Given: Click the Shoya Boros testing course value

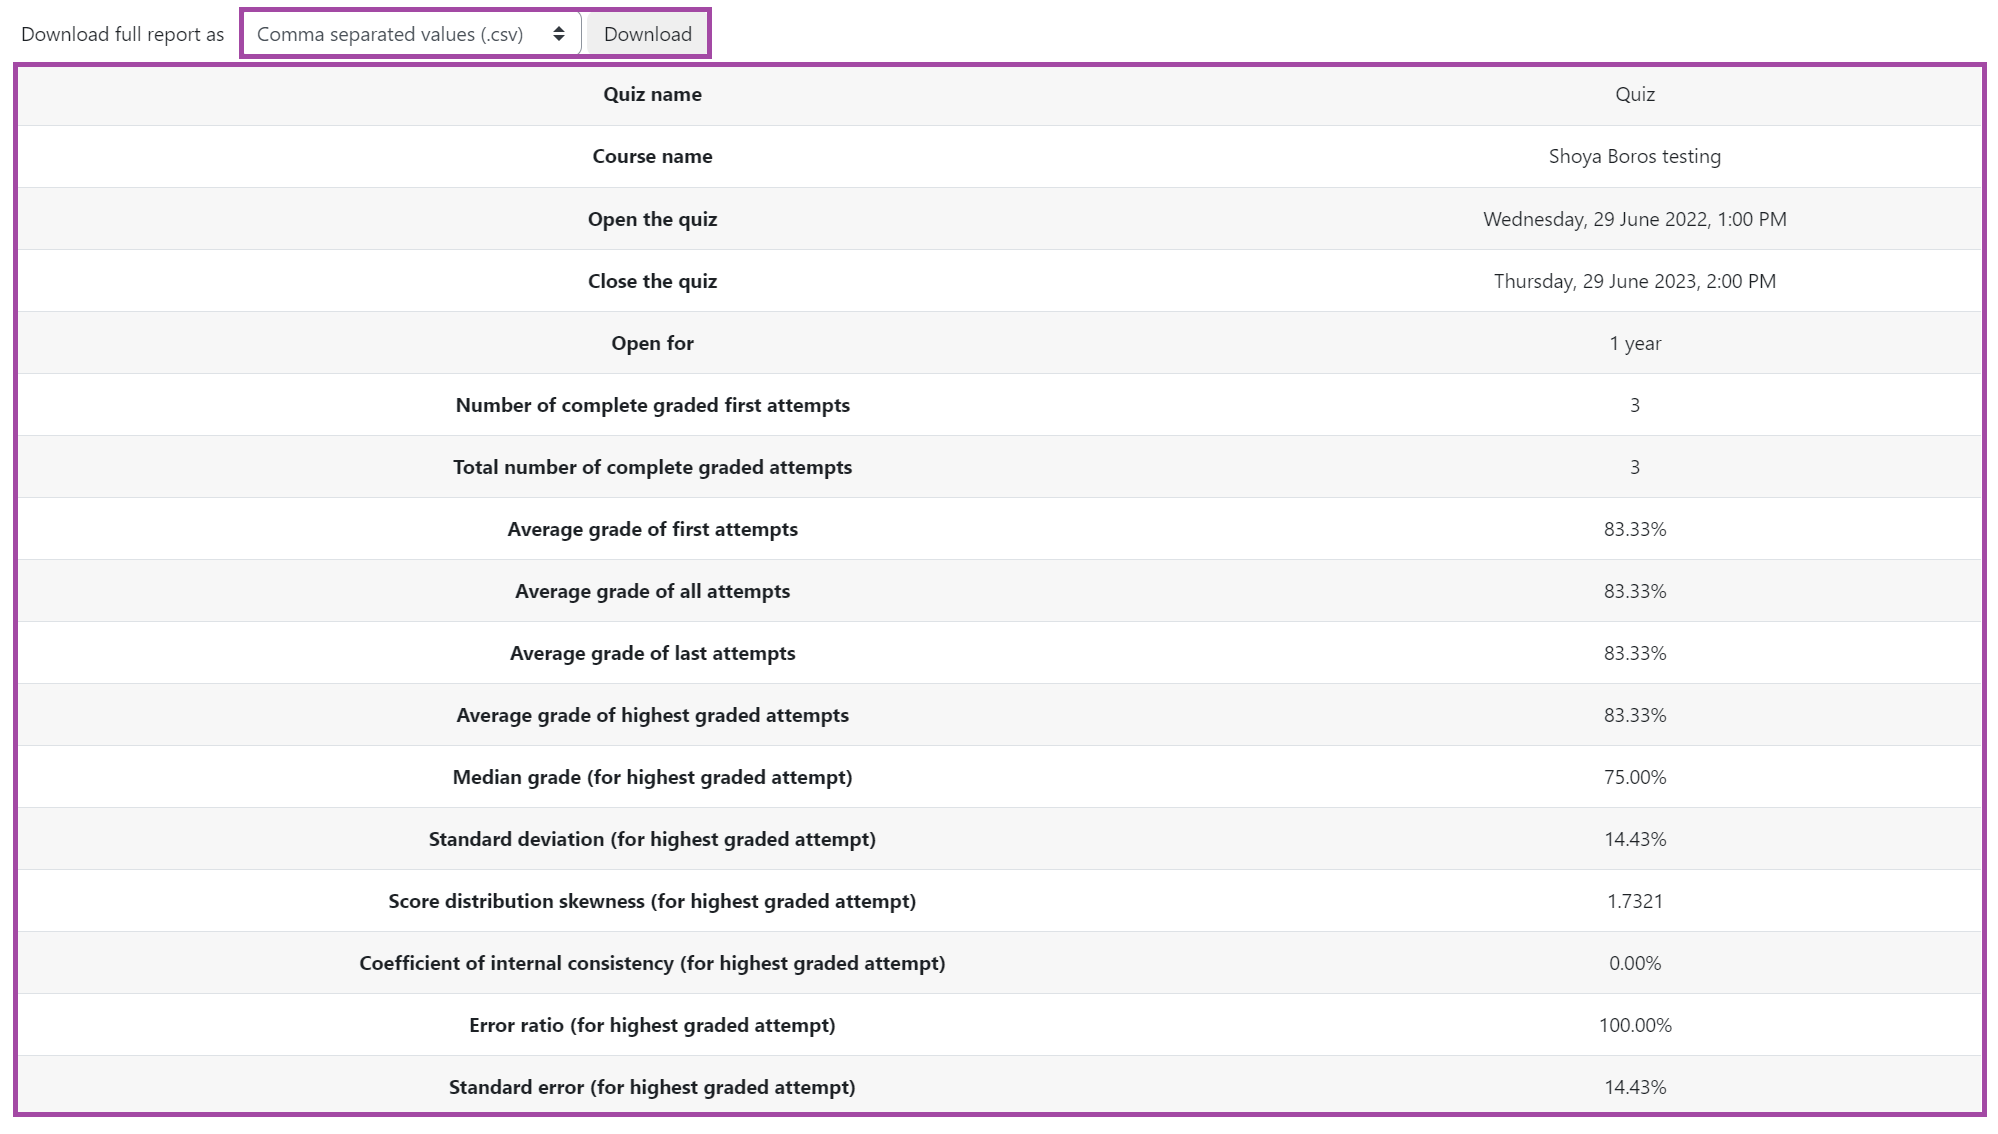Looking at the screenshot, I should coord(1634,156).
